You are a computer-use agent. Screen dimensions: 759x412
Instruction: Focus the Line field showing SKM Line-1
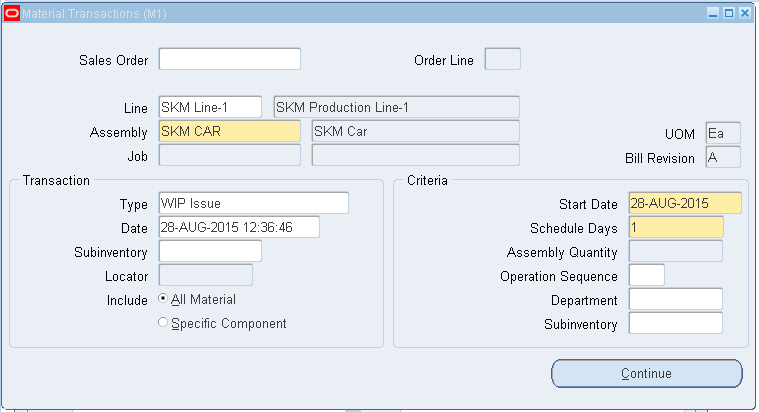click(x=210, y=107)
